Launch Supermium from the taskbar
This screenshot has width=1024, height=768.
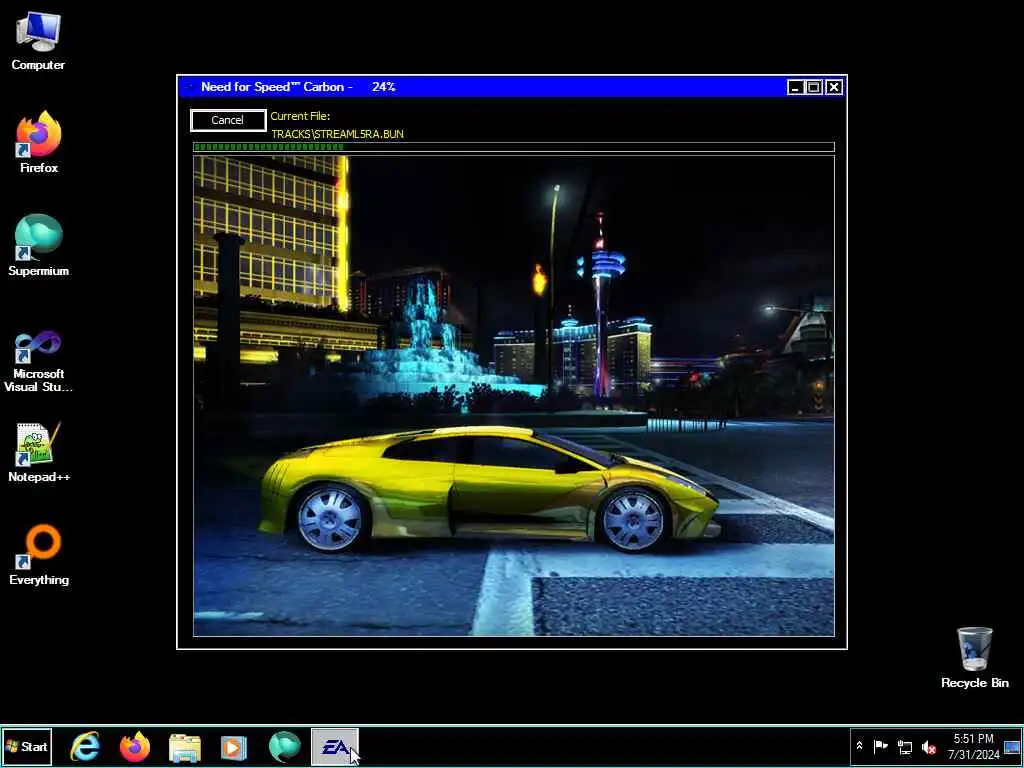point(284,746)
